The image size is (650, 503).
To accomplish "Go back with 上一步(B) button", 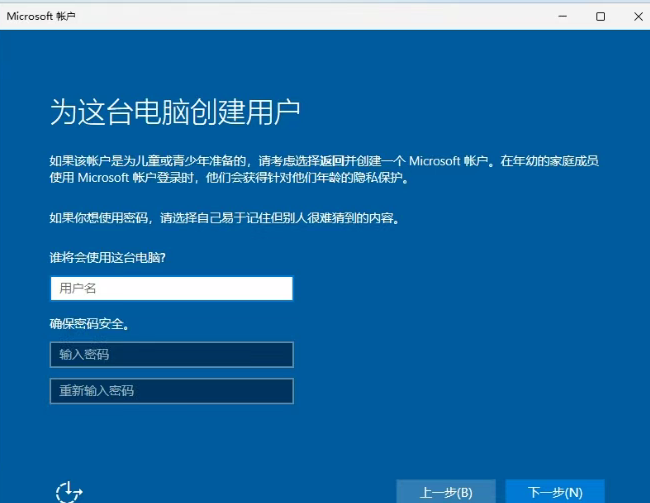I will coord(445,492).
